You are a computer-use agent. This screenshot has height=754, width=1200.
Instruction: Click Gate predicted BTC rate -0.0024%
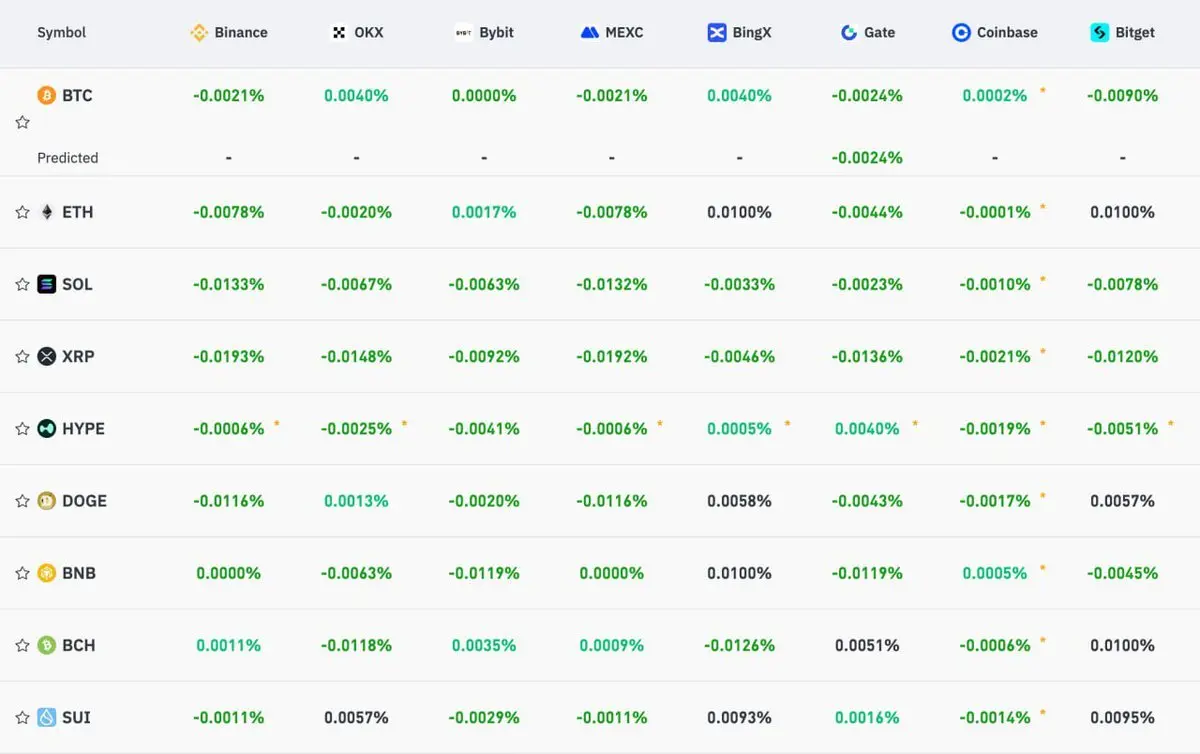867,157
